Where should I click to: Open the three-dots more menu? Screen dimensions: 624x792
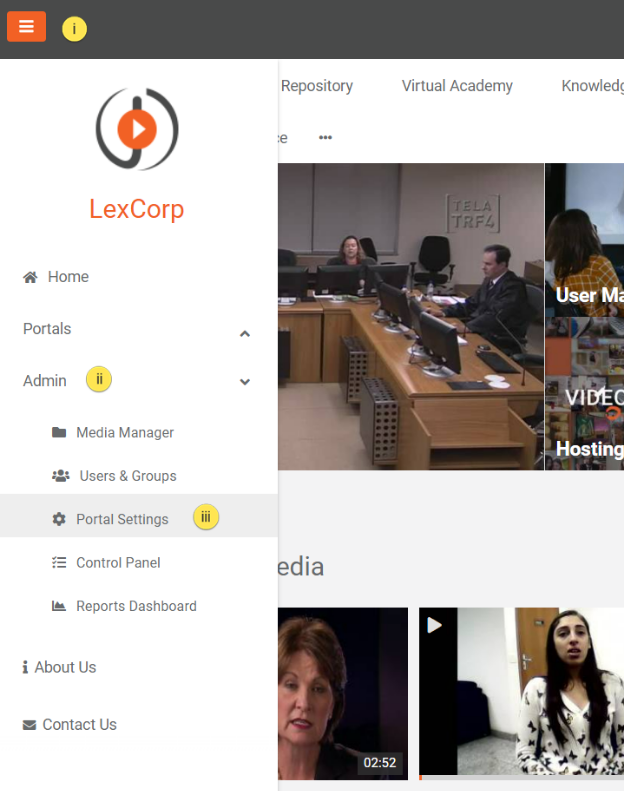[325, 137]
